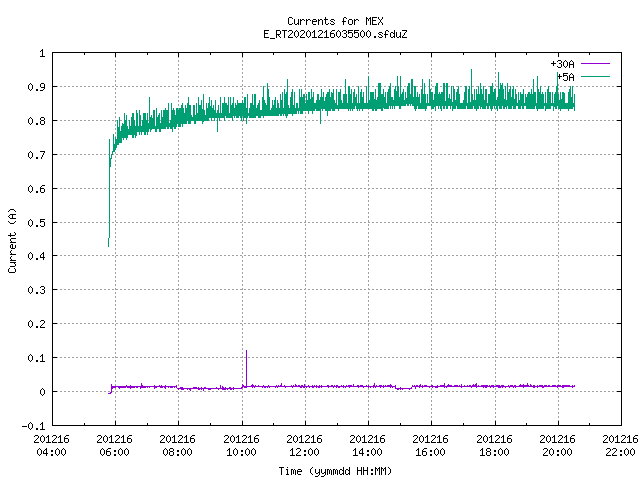
Task: Click the purple +30A current spike near 10:00
Action: click(246, 367)
